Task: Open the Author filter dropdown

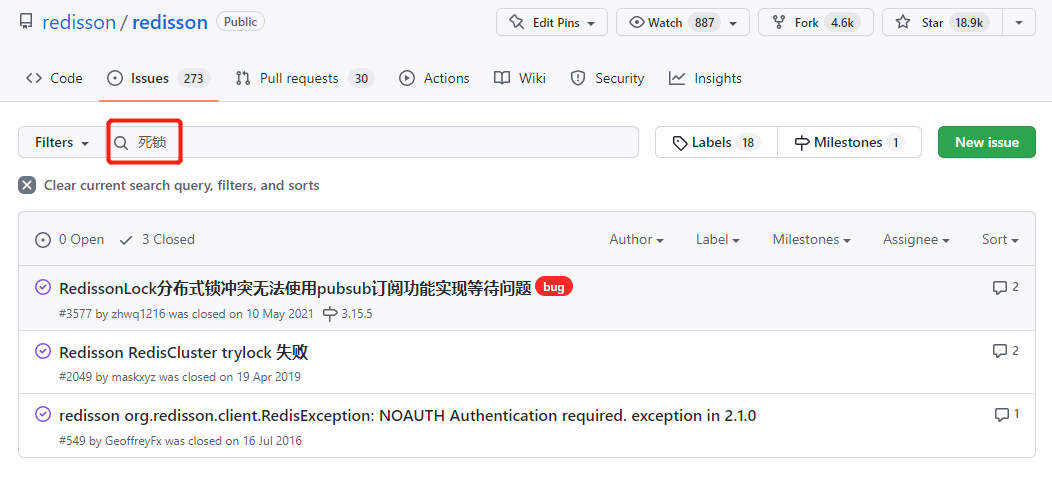Action: pyautogui.click(x=637, y=240)
